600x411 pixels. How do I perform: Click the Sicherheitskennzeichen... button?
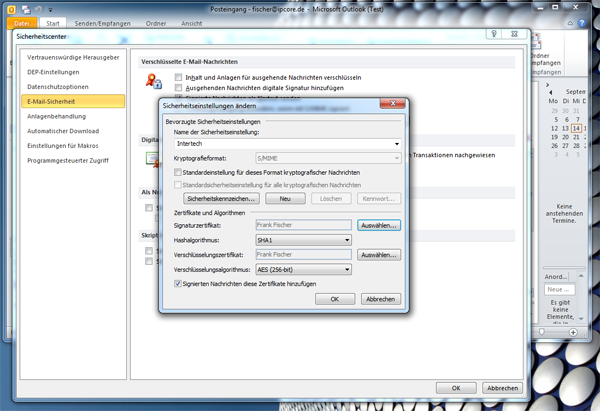[221, 199]
